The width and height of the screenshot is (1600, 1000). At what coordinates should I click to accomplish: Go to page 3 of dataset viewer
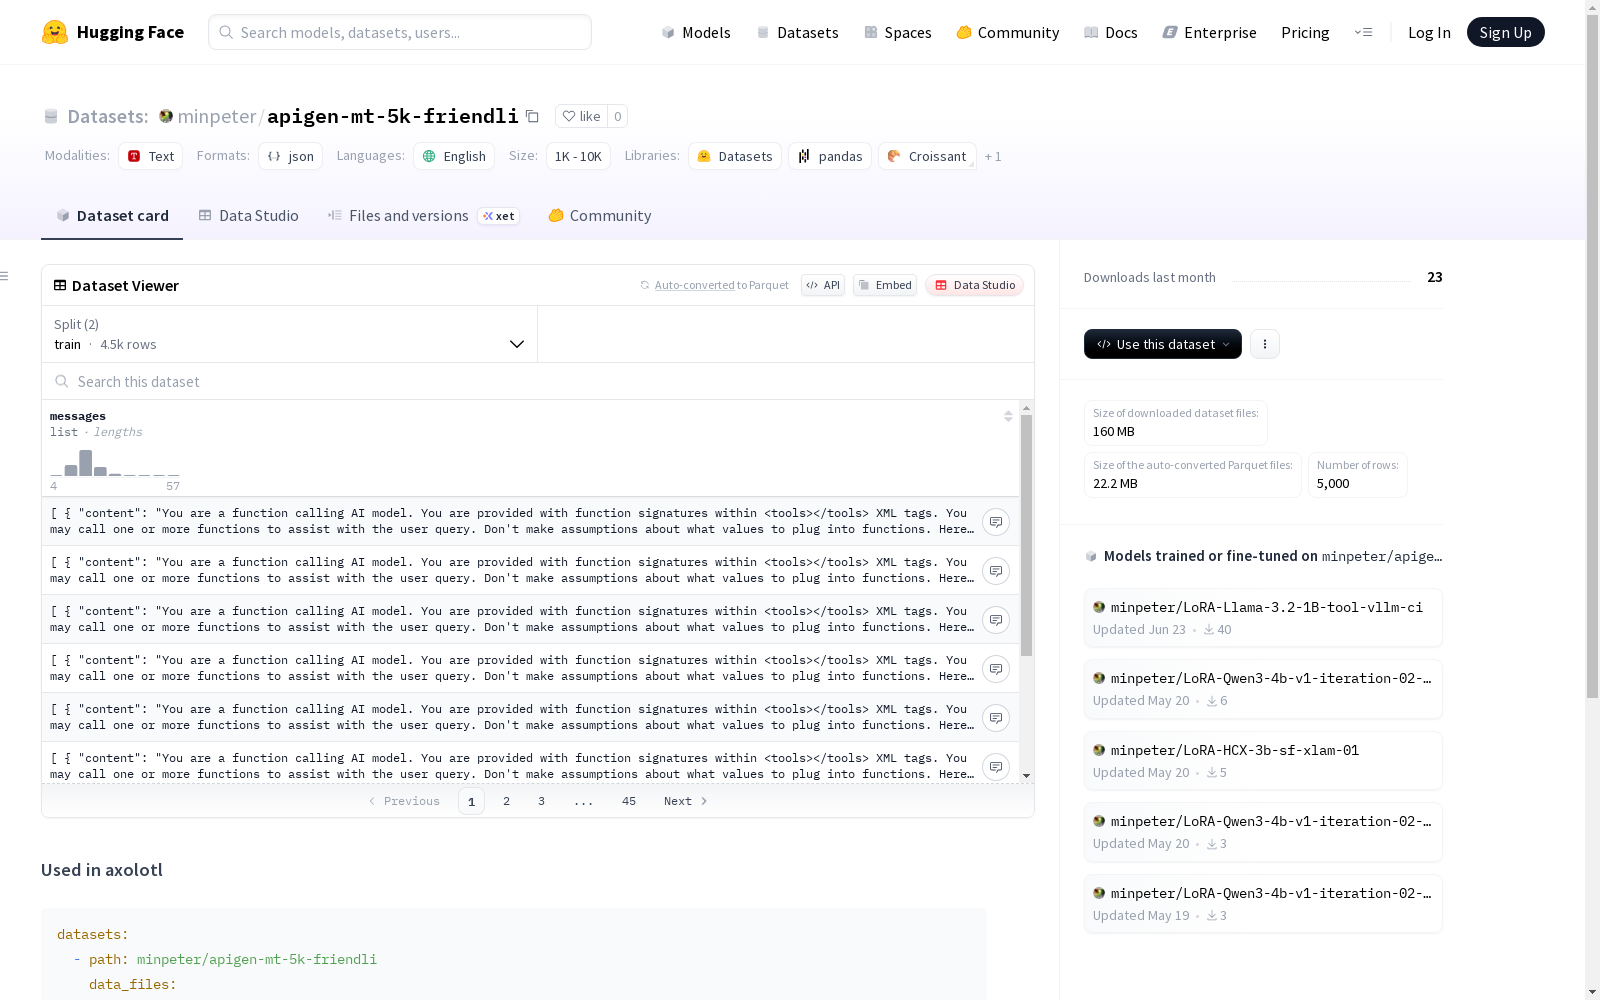[x=542, y=801]
